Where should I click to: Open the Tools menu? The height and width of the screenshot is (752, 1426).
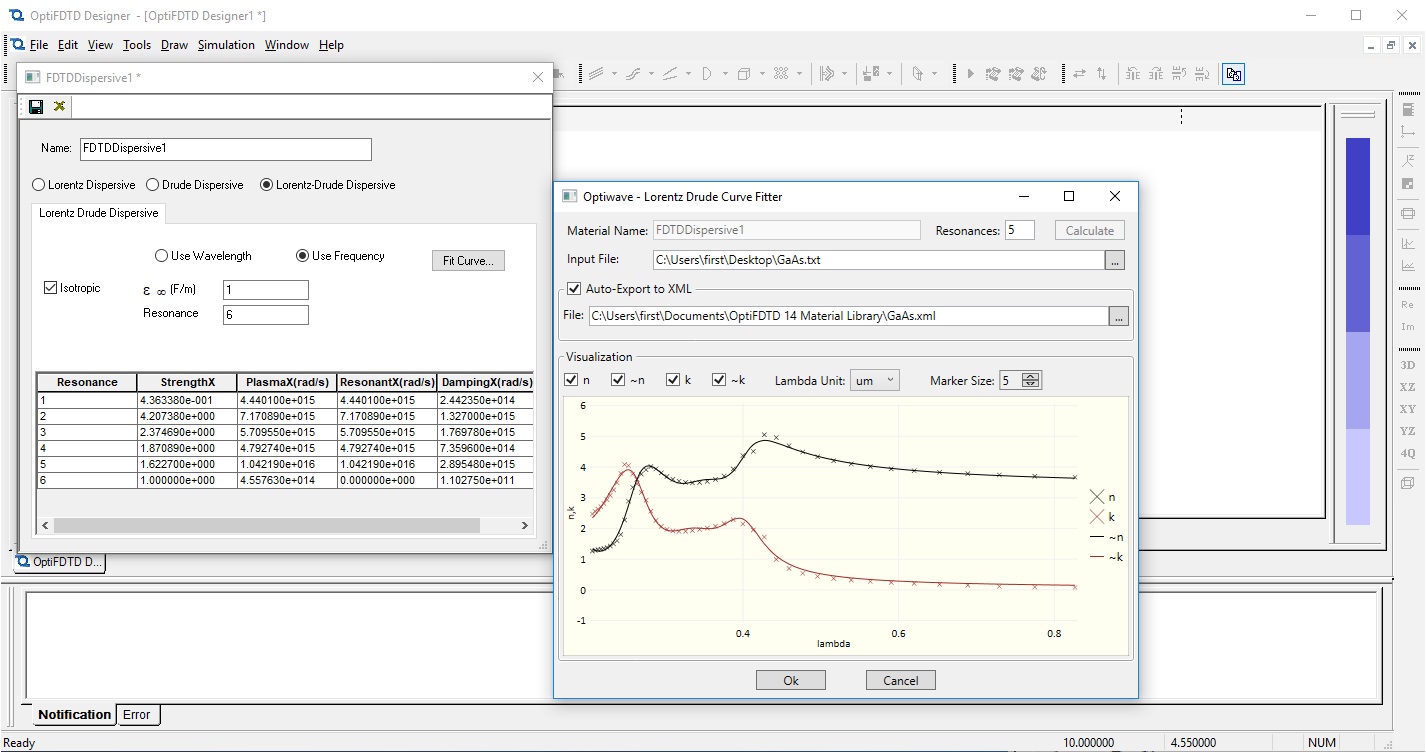(137, 45)
